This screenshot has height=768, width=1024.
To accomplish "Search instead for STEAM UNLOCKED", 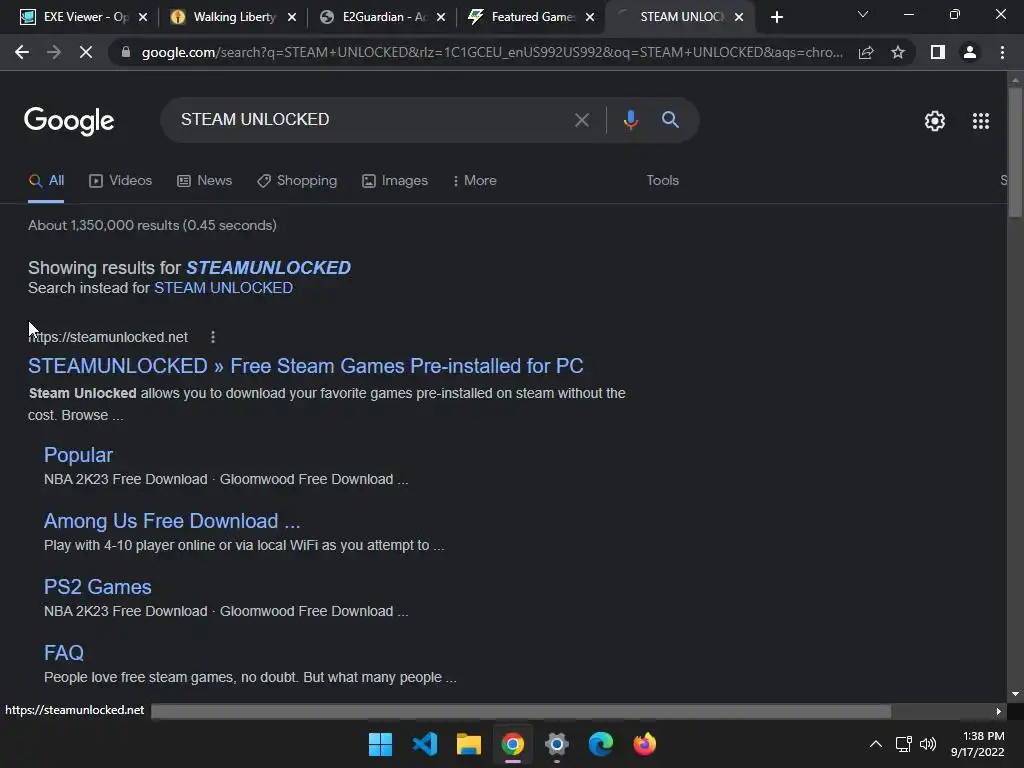I will (223, 288).
